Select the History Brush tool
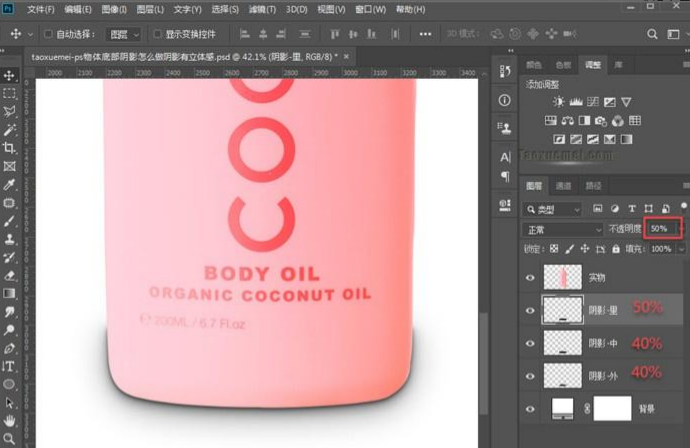690x448 pixels. pos(9,257)
